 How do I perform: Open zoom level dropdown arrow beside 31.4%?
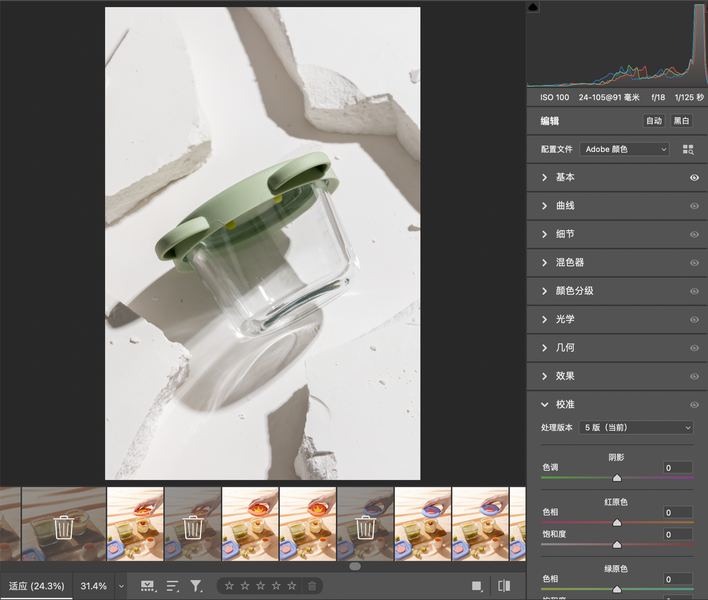[121, 586]
